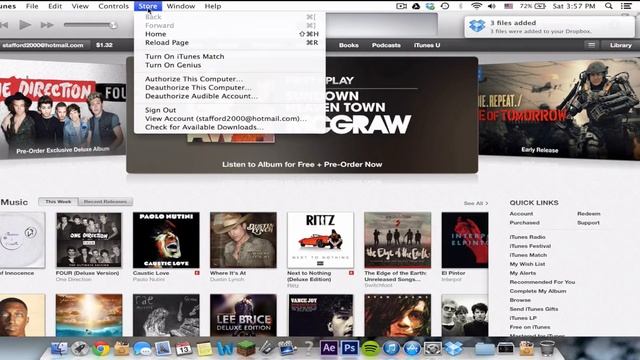Screen dimensions: 640x360
Task: Open Notification Center icon
Action: tap(626, 6)
